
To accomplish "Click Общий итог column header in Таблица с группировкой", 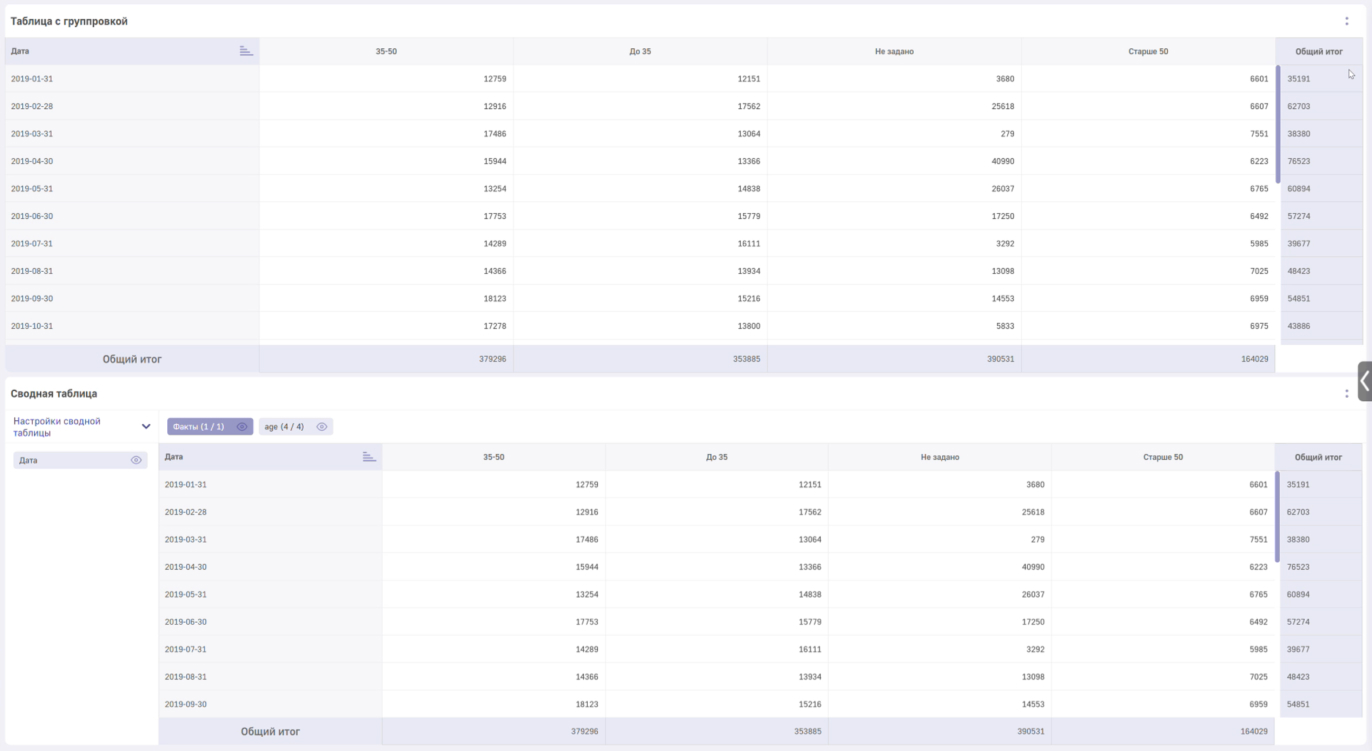I will click(x=1319, y=51).
